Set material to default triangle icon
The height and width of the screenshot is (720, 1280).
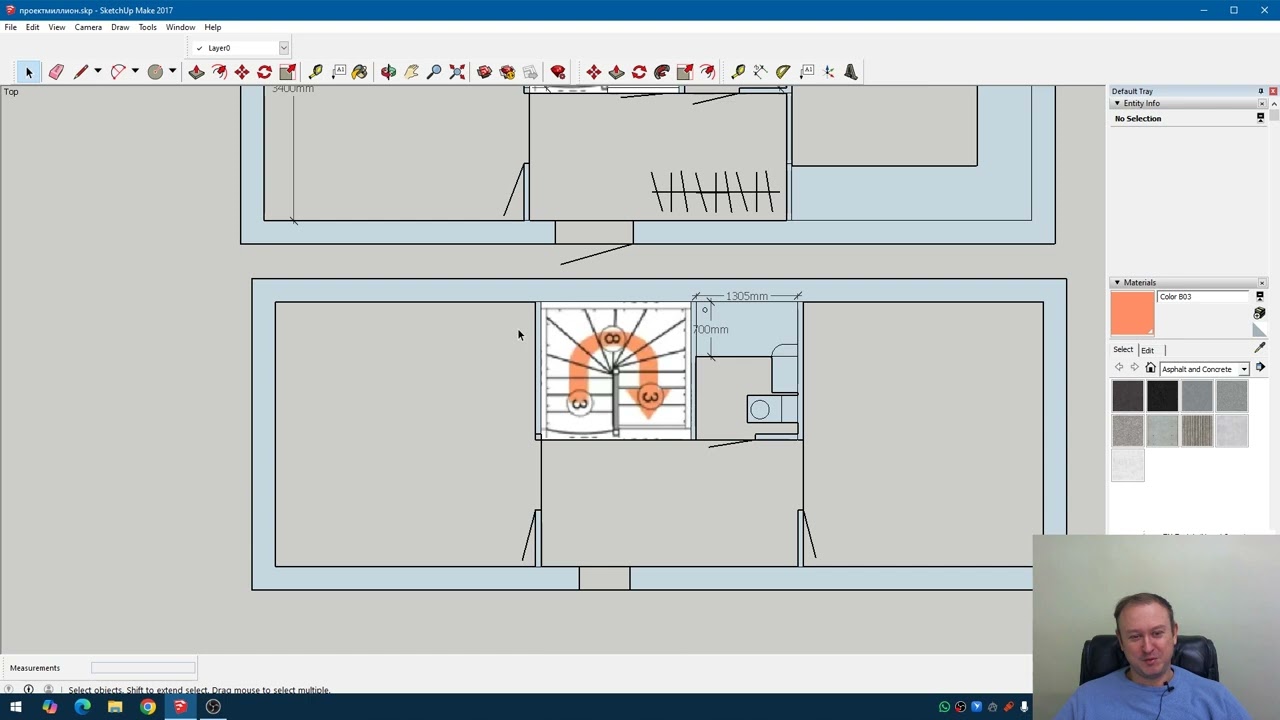click(1259, 331)
